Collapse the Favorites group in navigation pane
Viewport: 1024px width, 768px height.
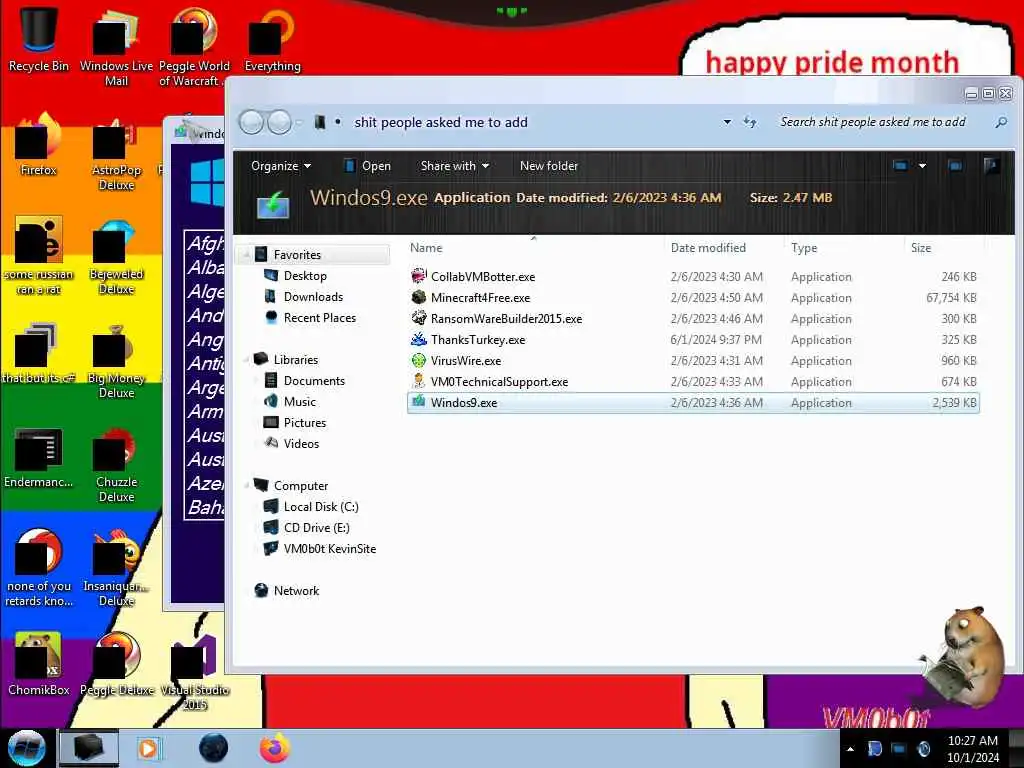[x=246, y=255]
